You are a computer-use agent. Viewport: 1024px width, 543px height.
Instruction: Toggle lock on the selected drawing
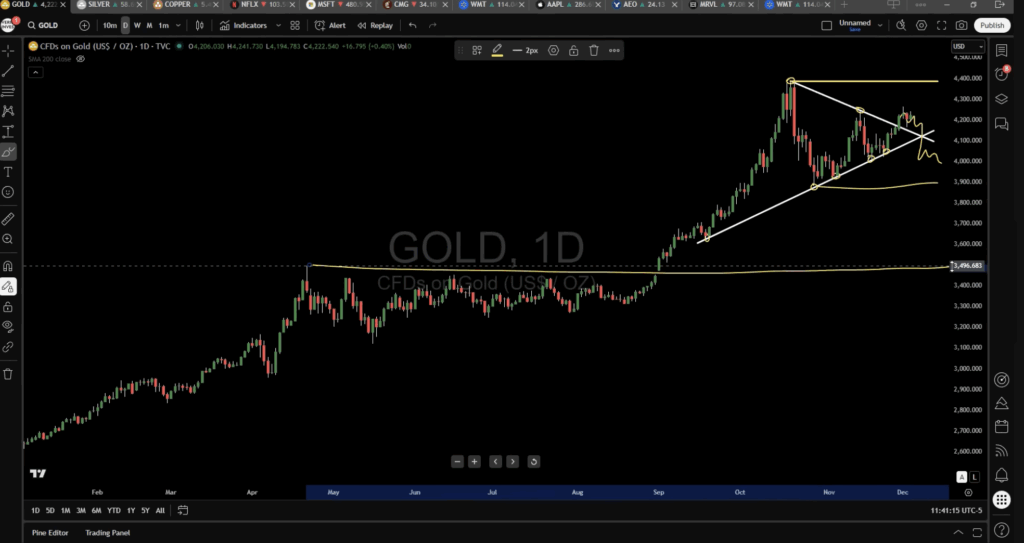pos(573,50)
